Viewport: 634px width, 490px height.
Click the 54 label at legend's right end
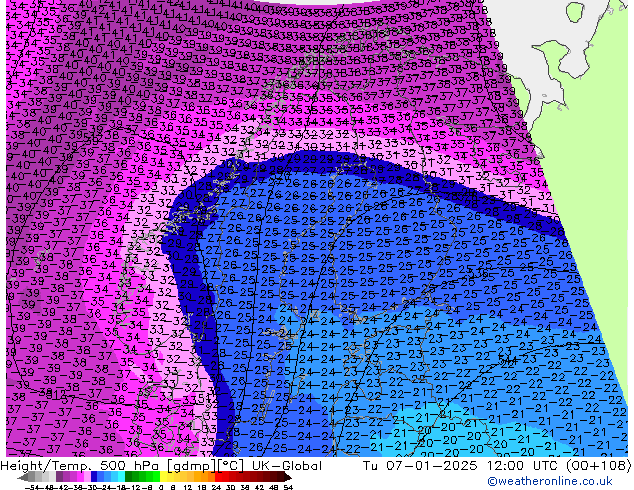(288, 486)
